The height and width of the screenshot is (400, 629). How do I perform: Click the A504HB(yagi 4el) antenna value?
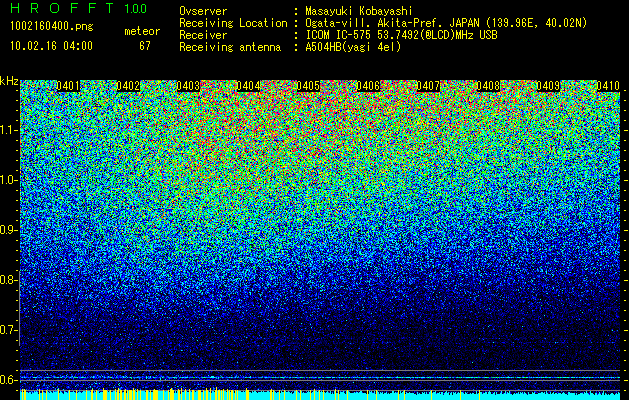click(x=353, y=47)
